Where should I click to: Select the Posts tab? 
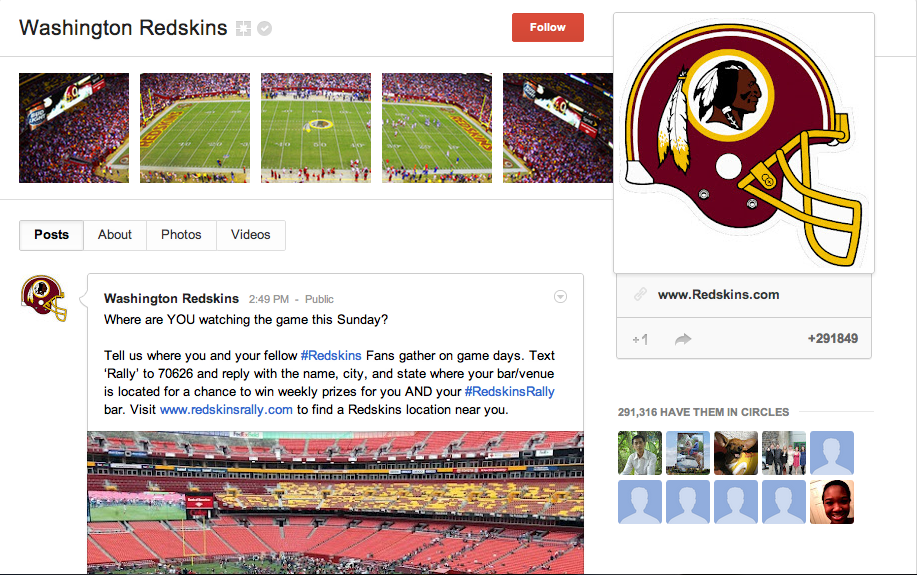coord(51,235)
